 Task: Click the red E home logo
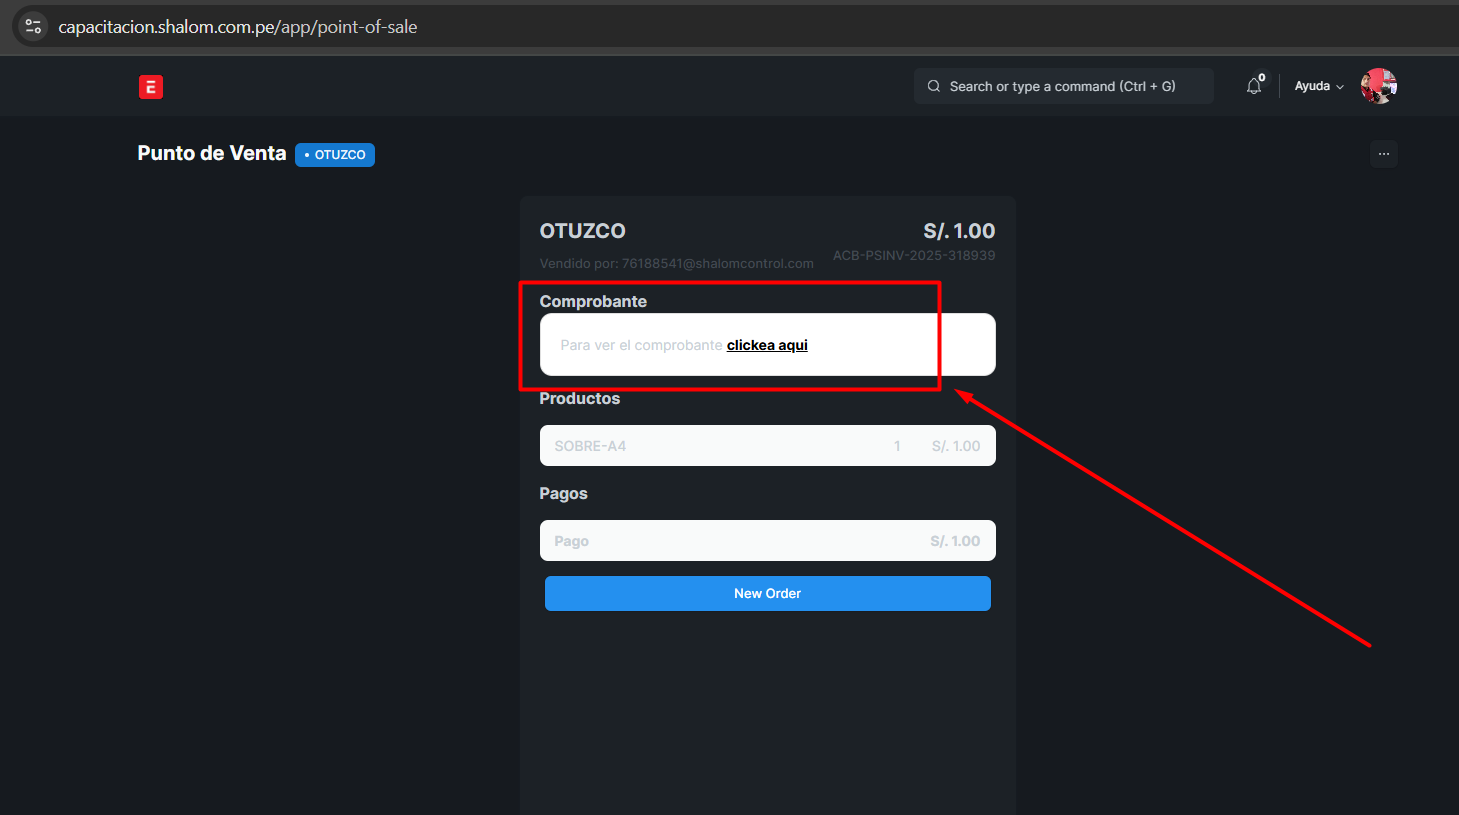[x=151, y=87]
